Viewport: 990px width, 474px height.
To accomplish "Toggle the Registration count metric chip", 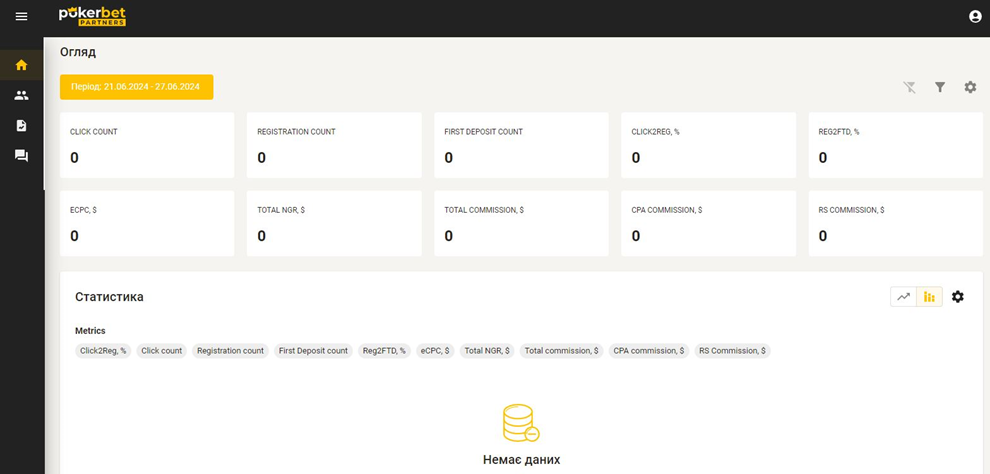I will pyautogui.click(x=230, y=351).
